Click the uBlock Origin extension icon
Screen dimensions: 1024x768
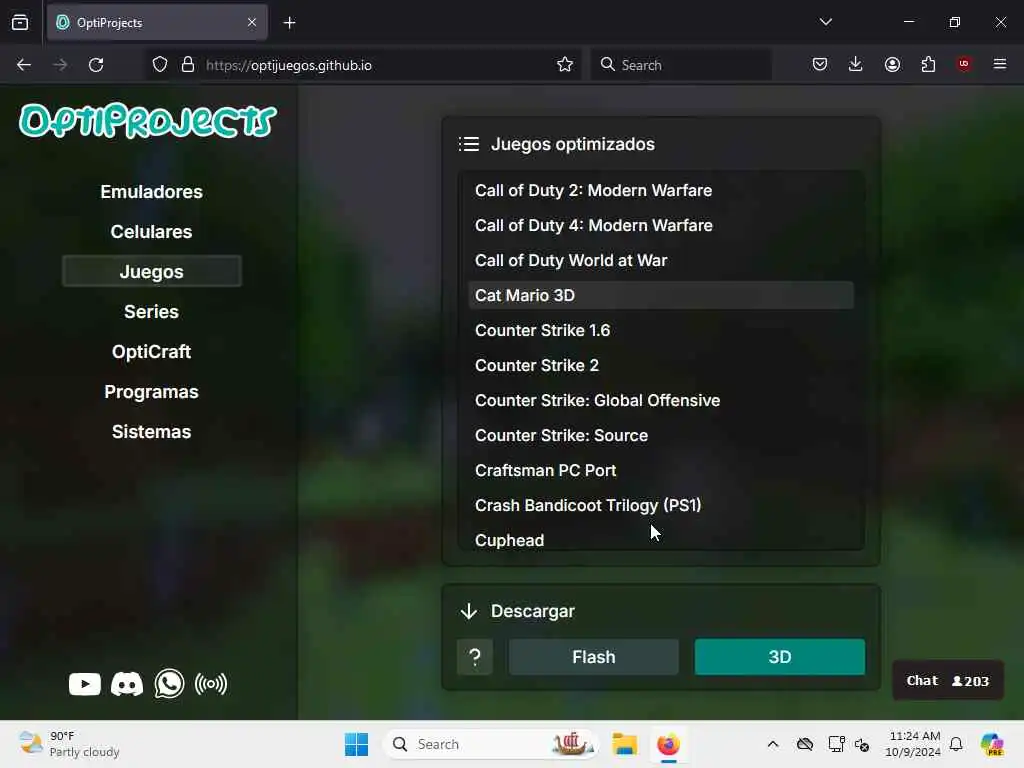[964, 64]
